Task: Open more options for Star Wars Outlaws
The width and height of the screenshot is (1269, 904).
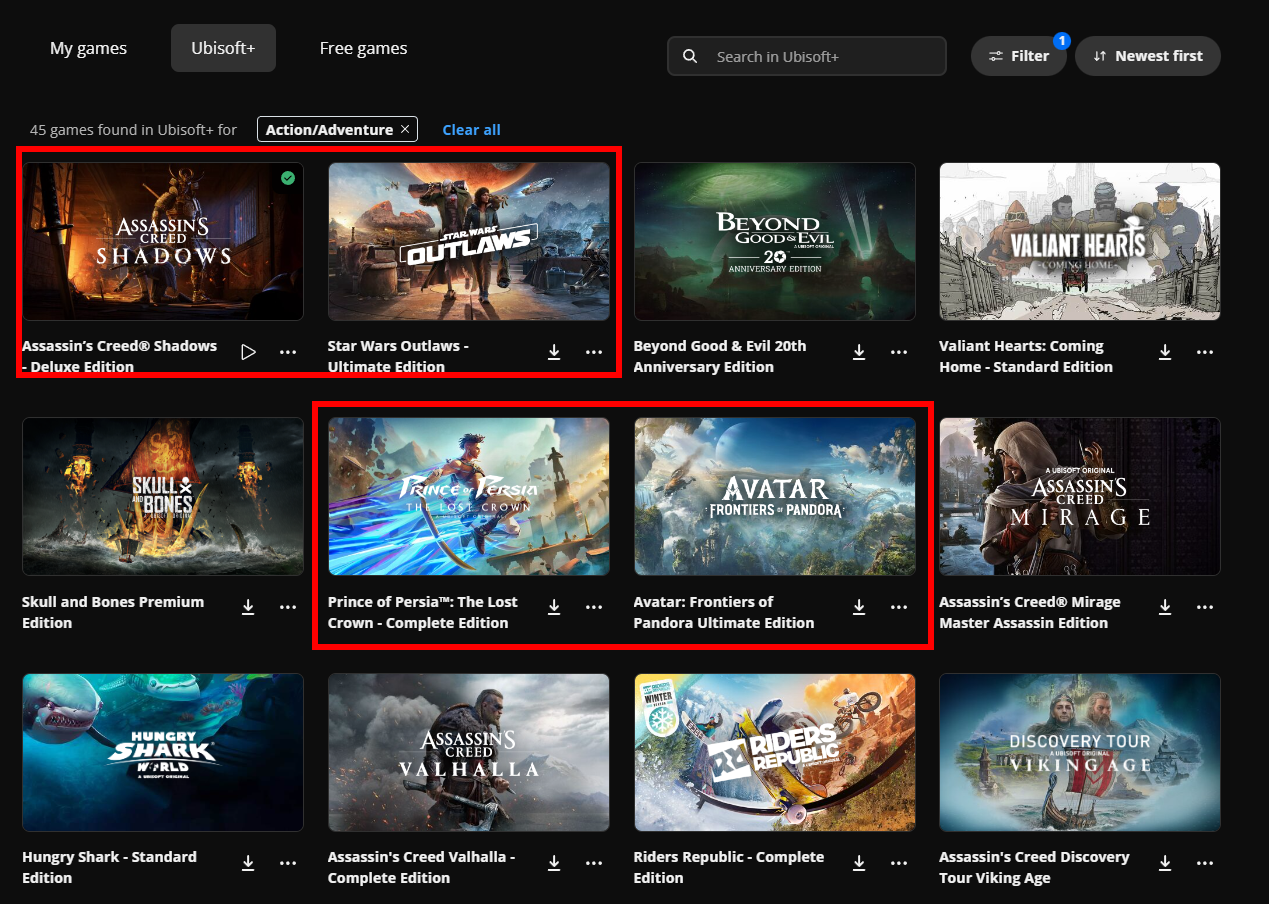Action: (x=594, y=352)
